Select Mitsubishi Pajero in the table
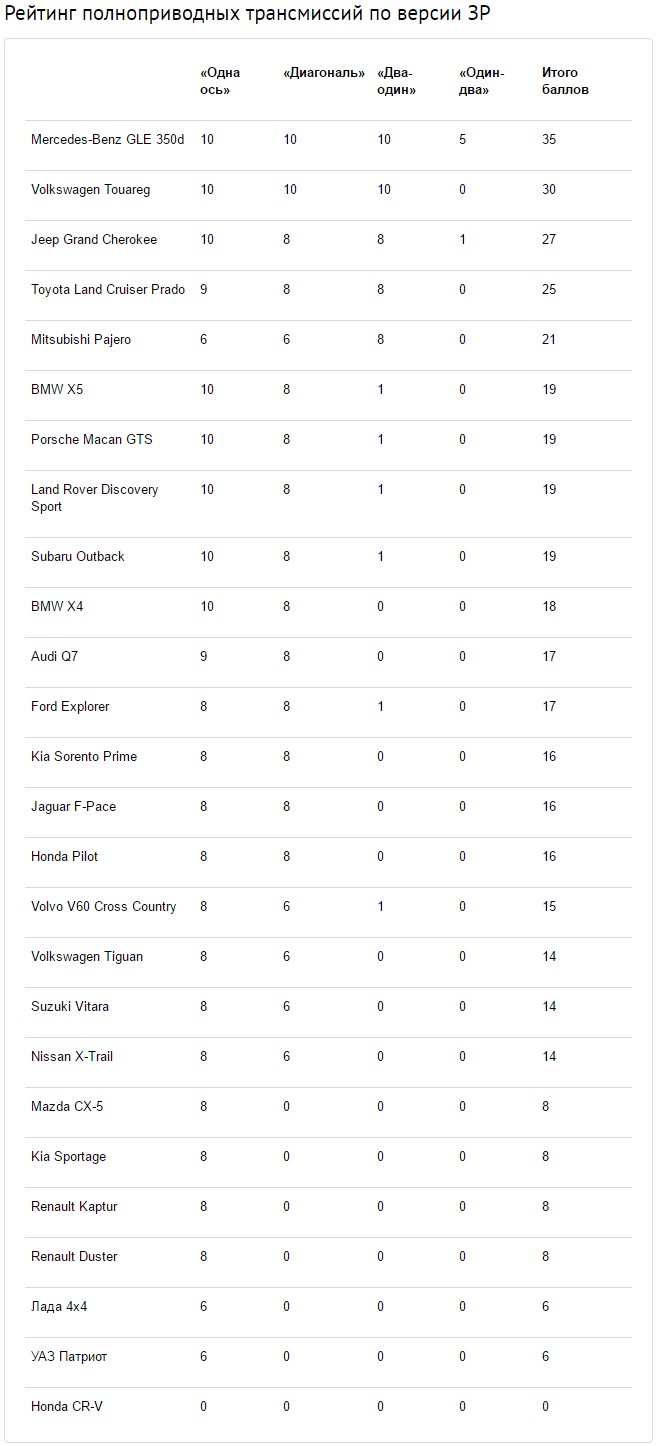 81,340
